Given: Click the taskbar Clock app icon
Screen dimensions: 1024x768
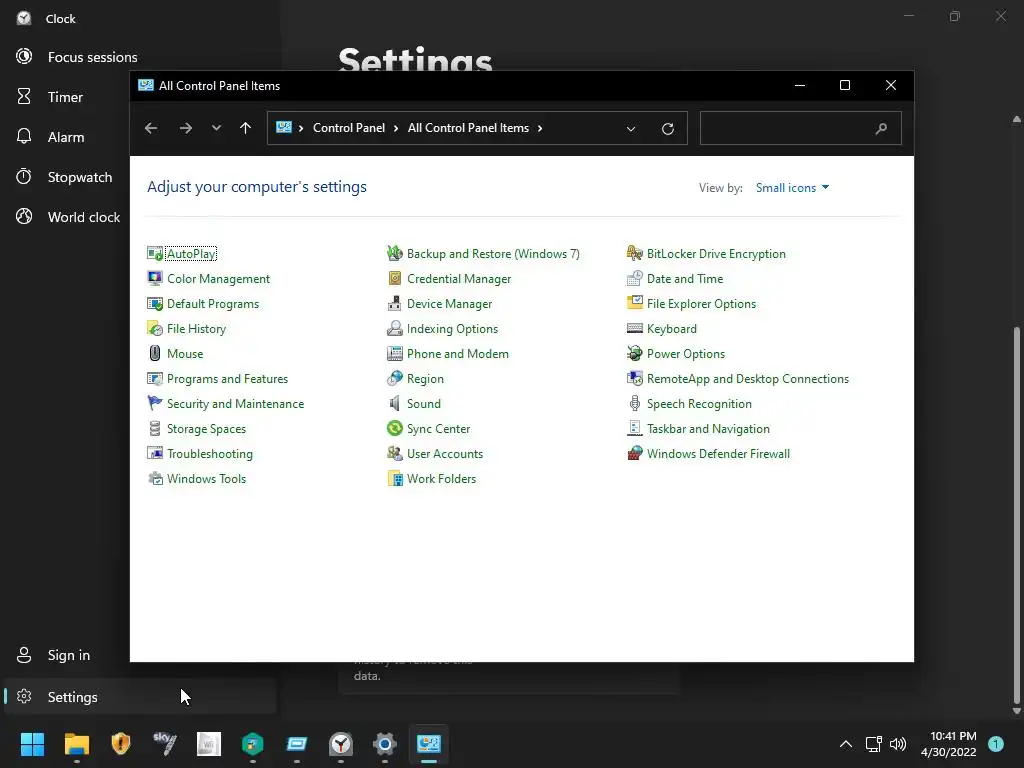Looking at the screenshot, I should [341, 744].
